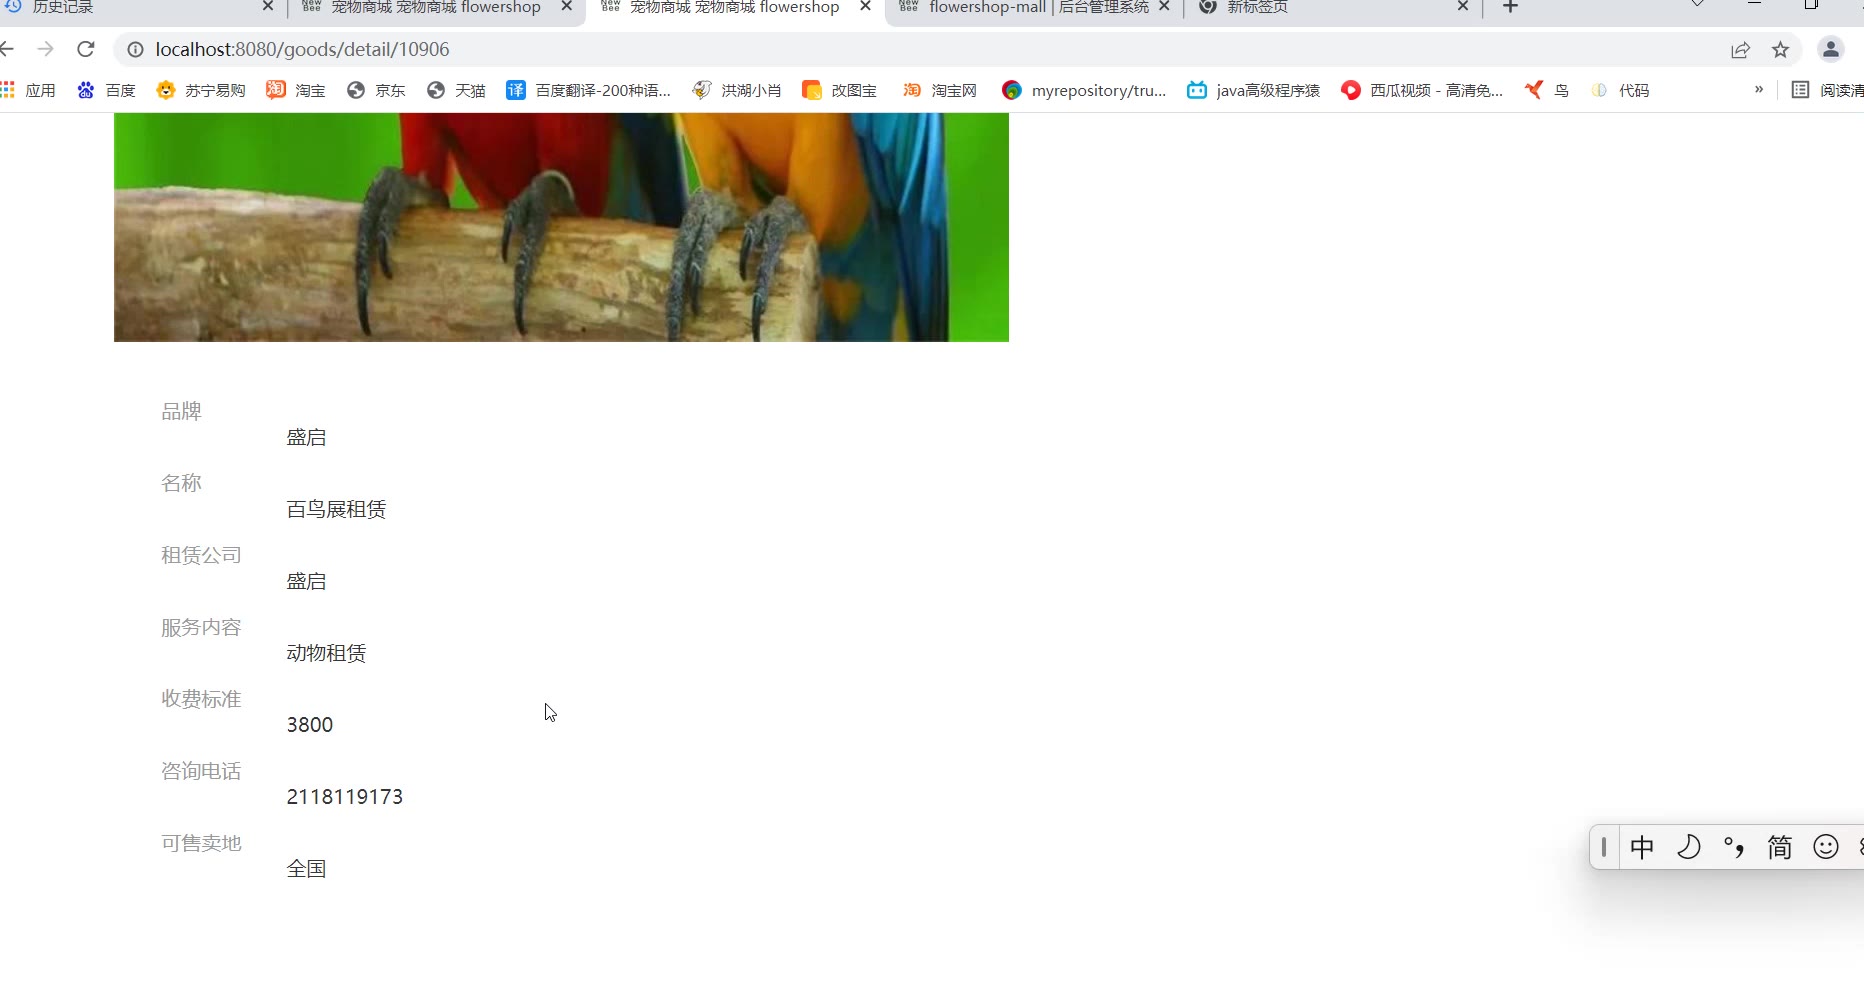Open the 代码 bookmark folder

tap(1620, 90)
